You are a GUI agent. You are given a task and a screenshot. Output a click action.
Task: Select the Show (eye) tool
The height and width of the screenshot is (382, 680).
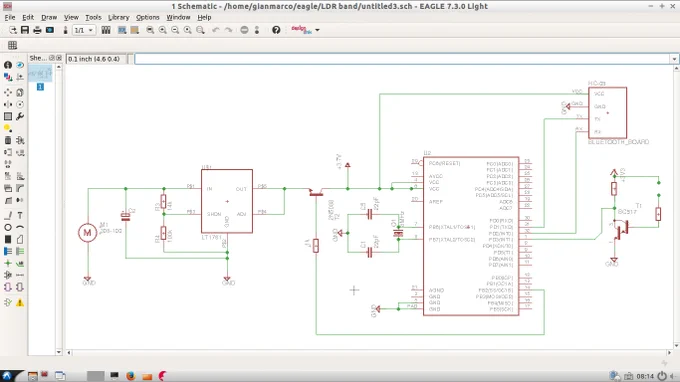coord(20,65)
